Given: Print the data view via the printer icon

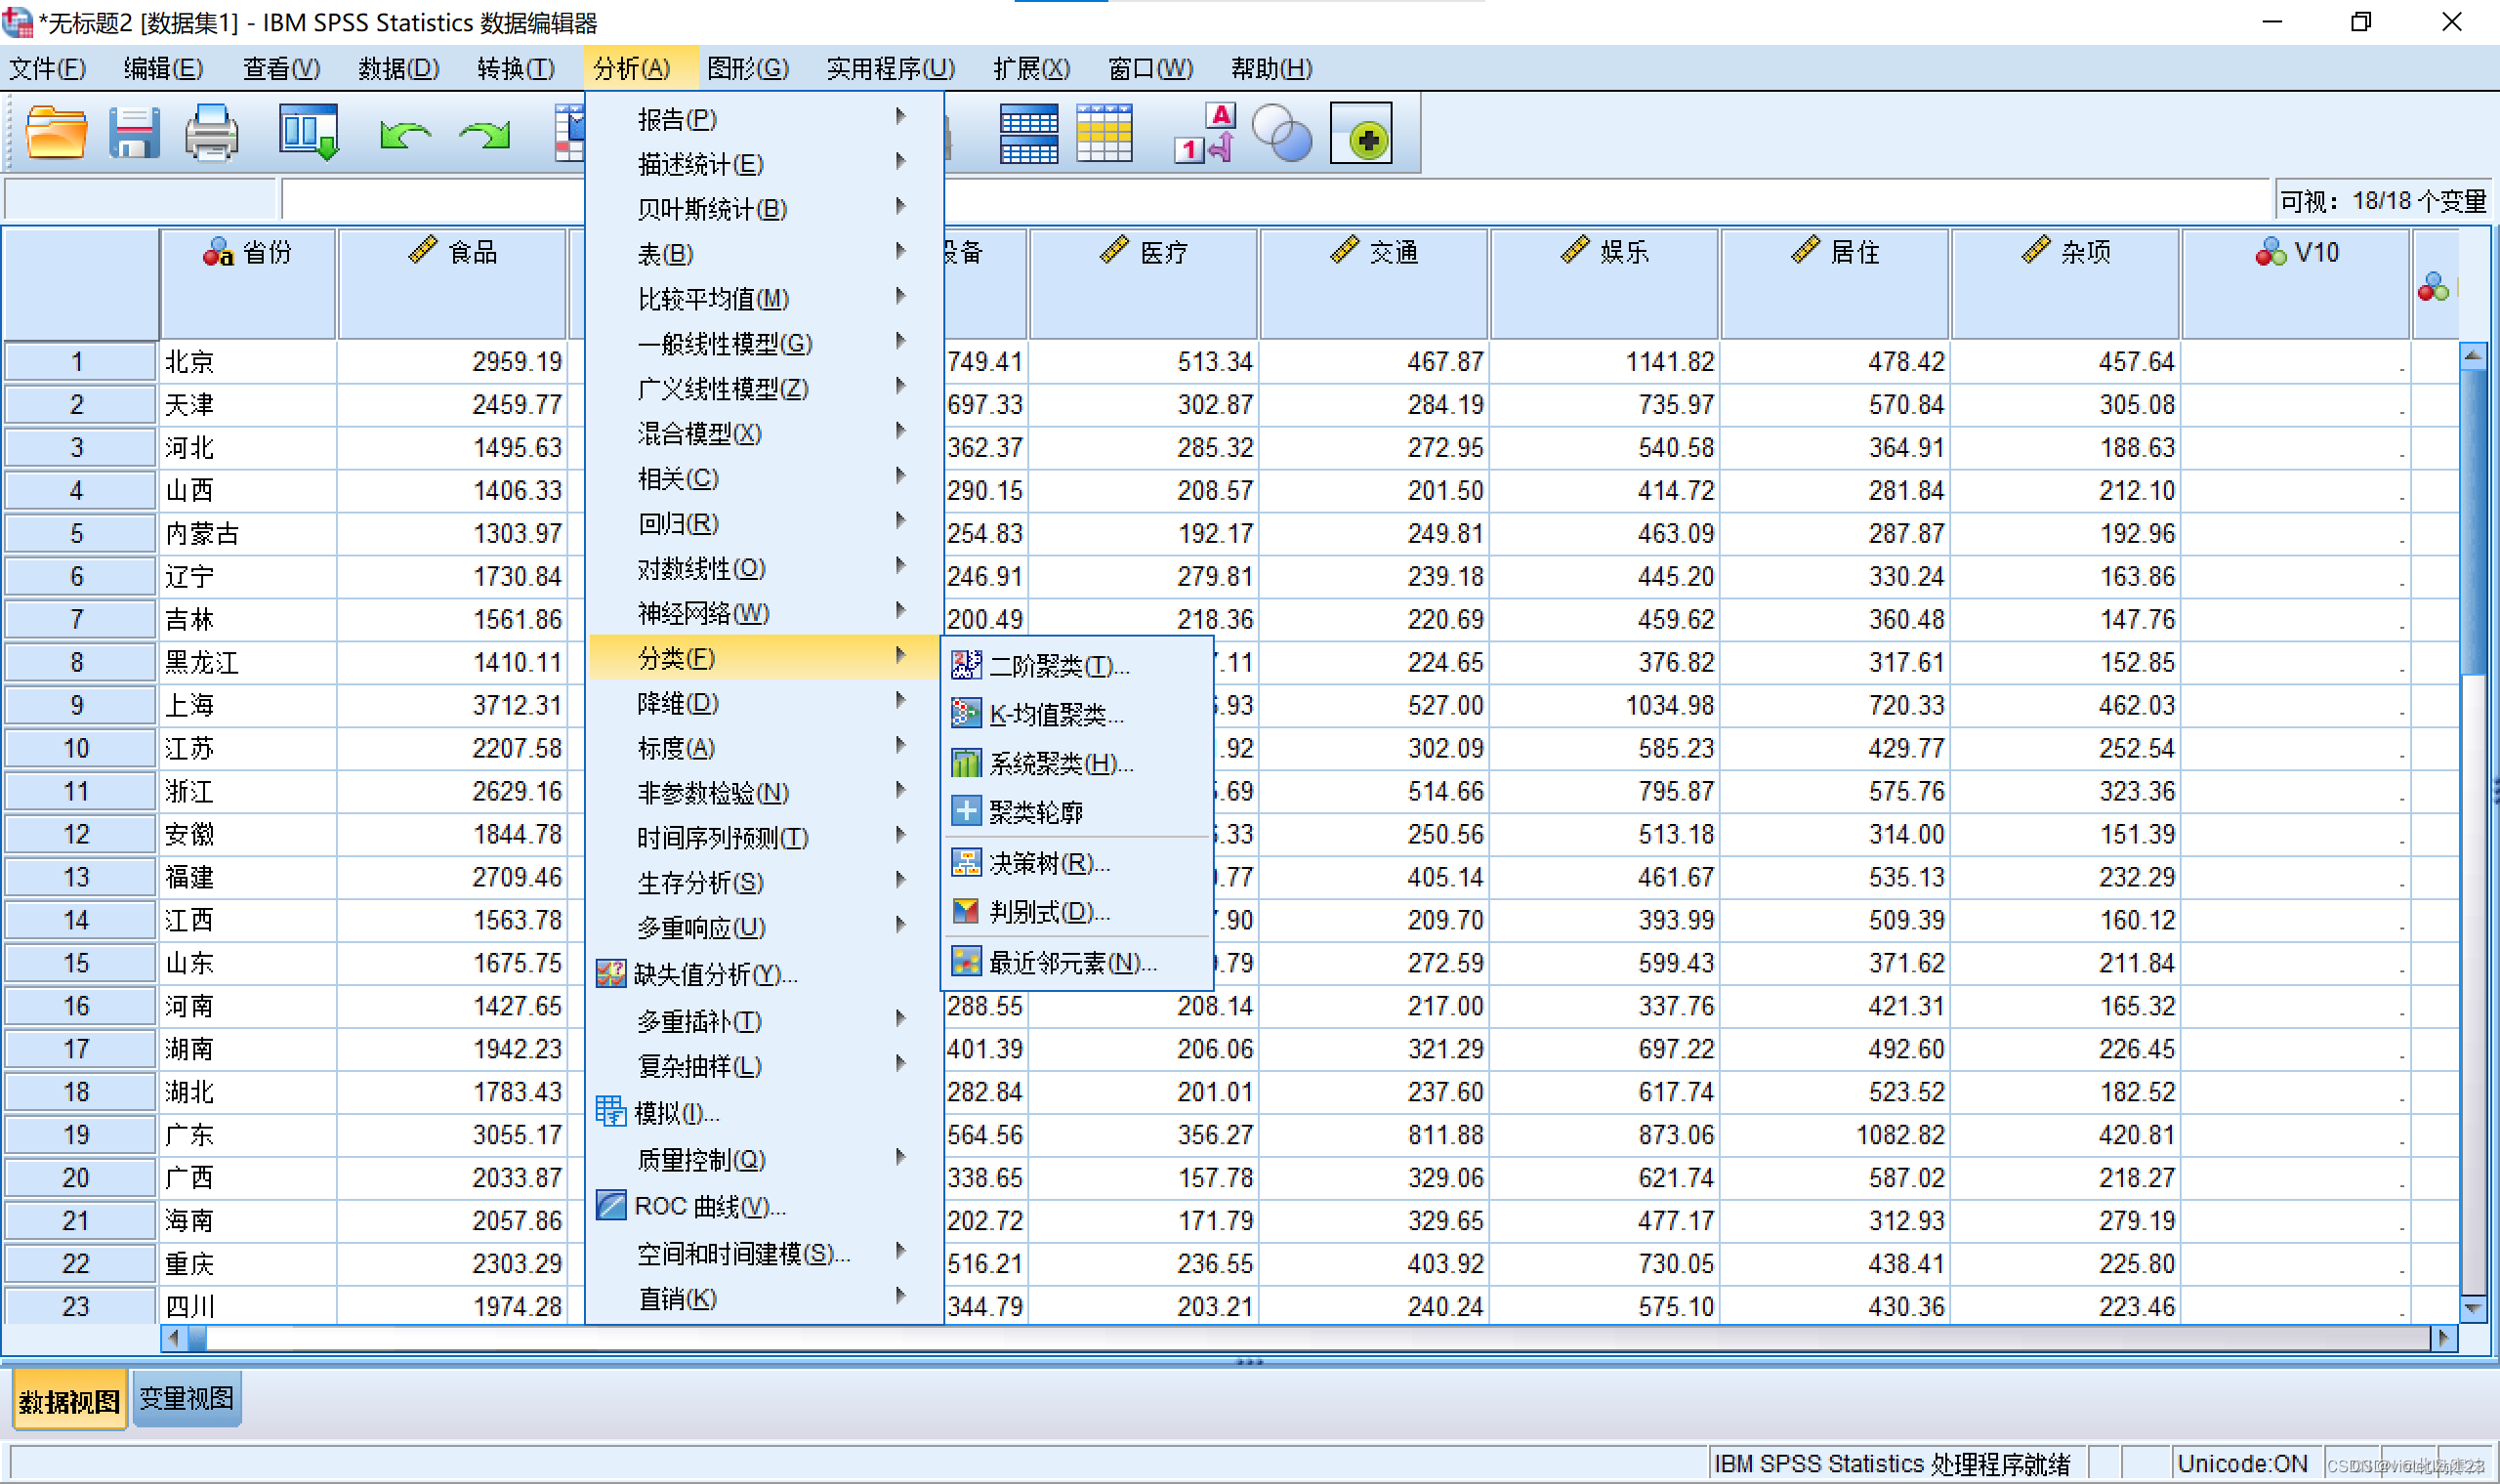Looking at the screenshot, I should pyautogui.click(x=210, y=131).
